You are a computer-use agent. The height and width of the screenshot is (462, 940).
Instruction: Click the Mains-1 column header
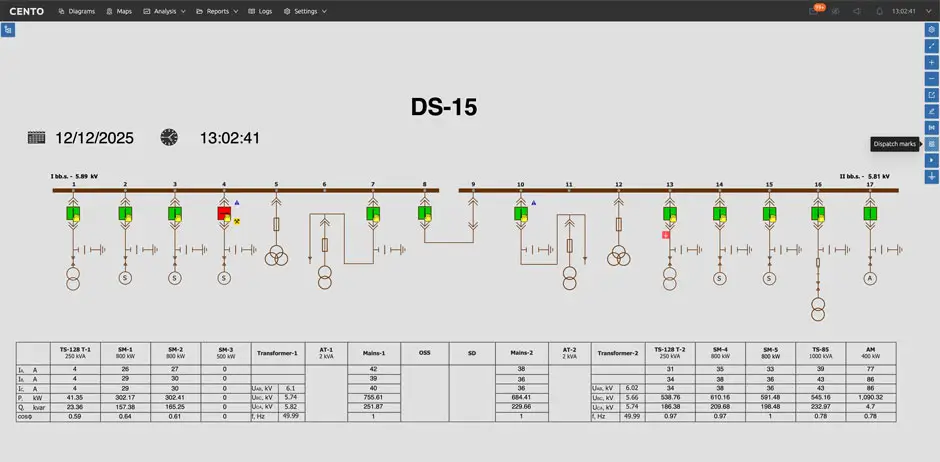373,354
